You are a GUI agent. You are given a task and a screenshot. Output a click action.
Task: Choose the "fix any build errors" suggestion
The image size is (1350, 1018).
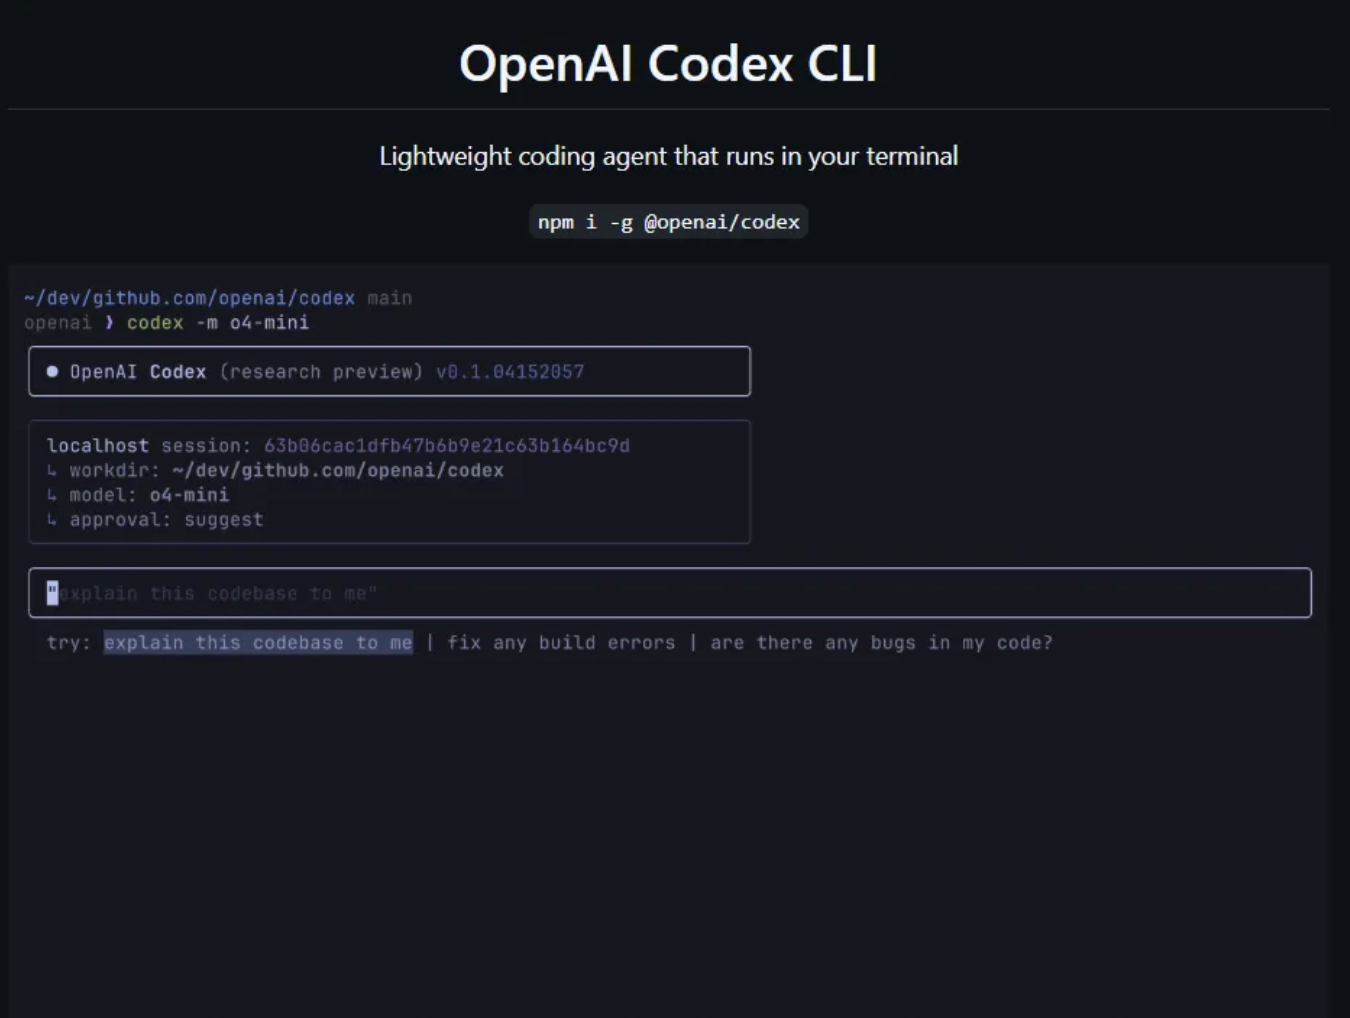561,643
